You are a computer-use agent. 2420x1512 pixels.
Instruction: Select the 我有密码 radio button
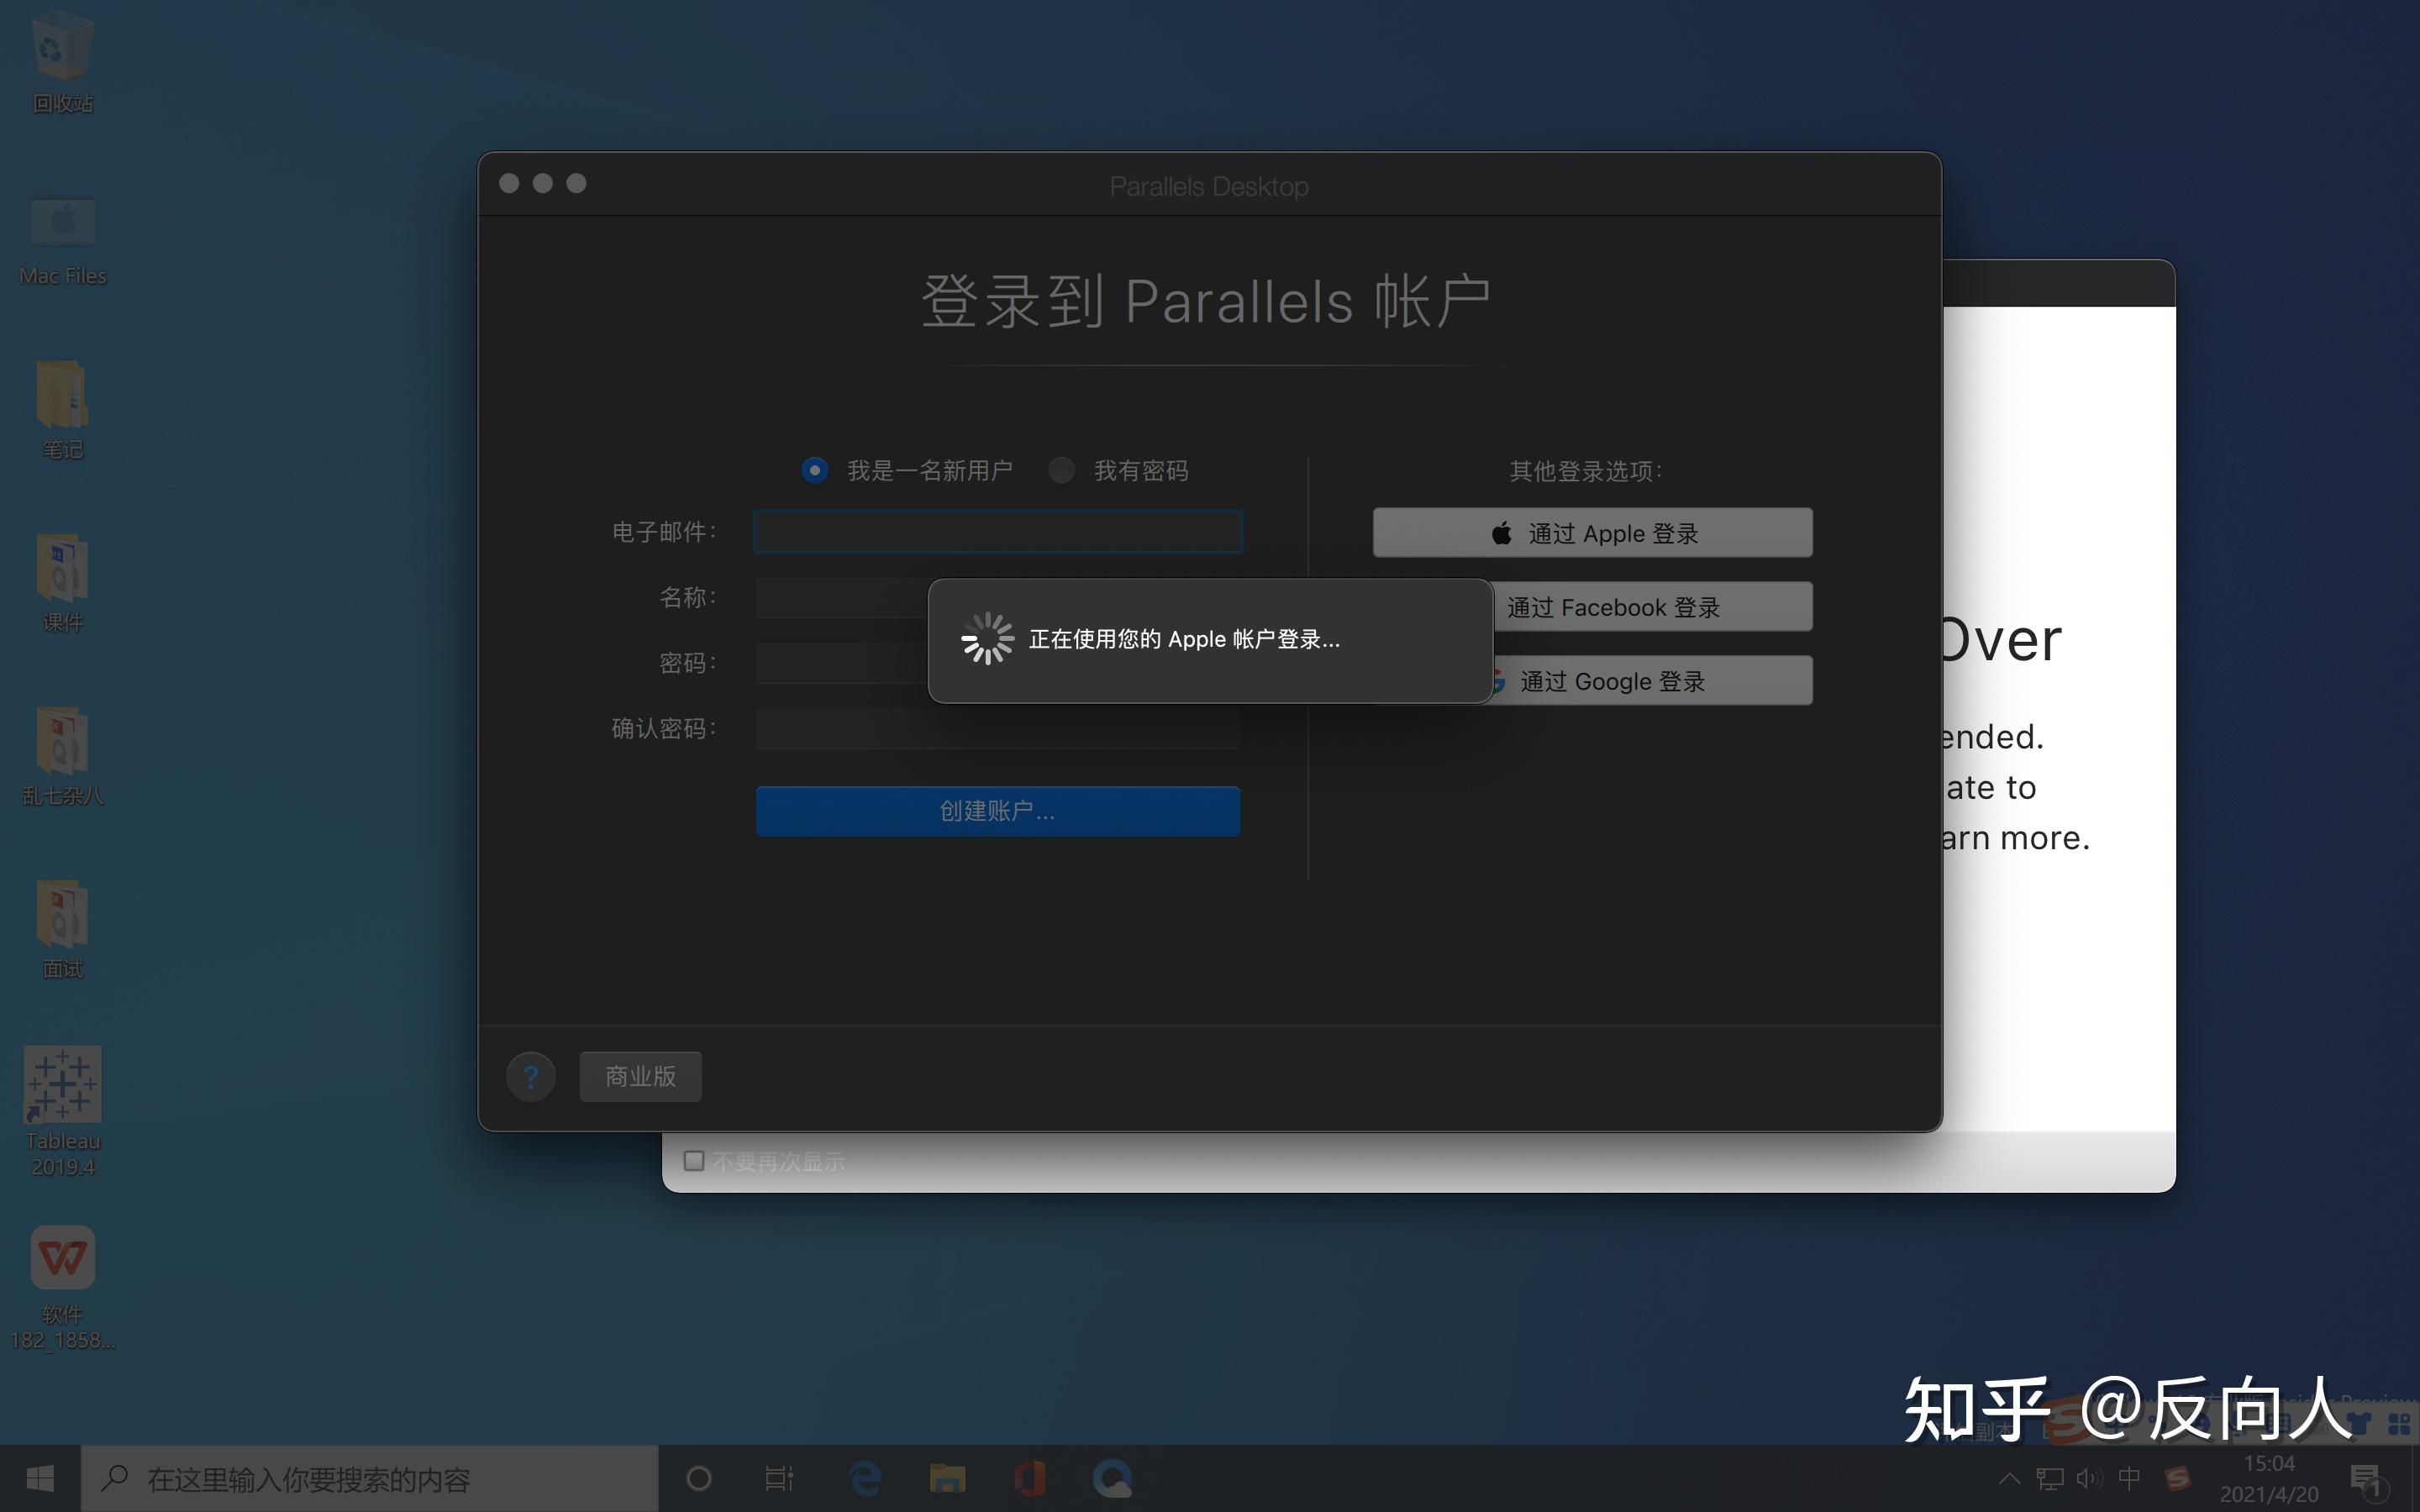[1061, 470]
